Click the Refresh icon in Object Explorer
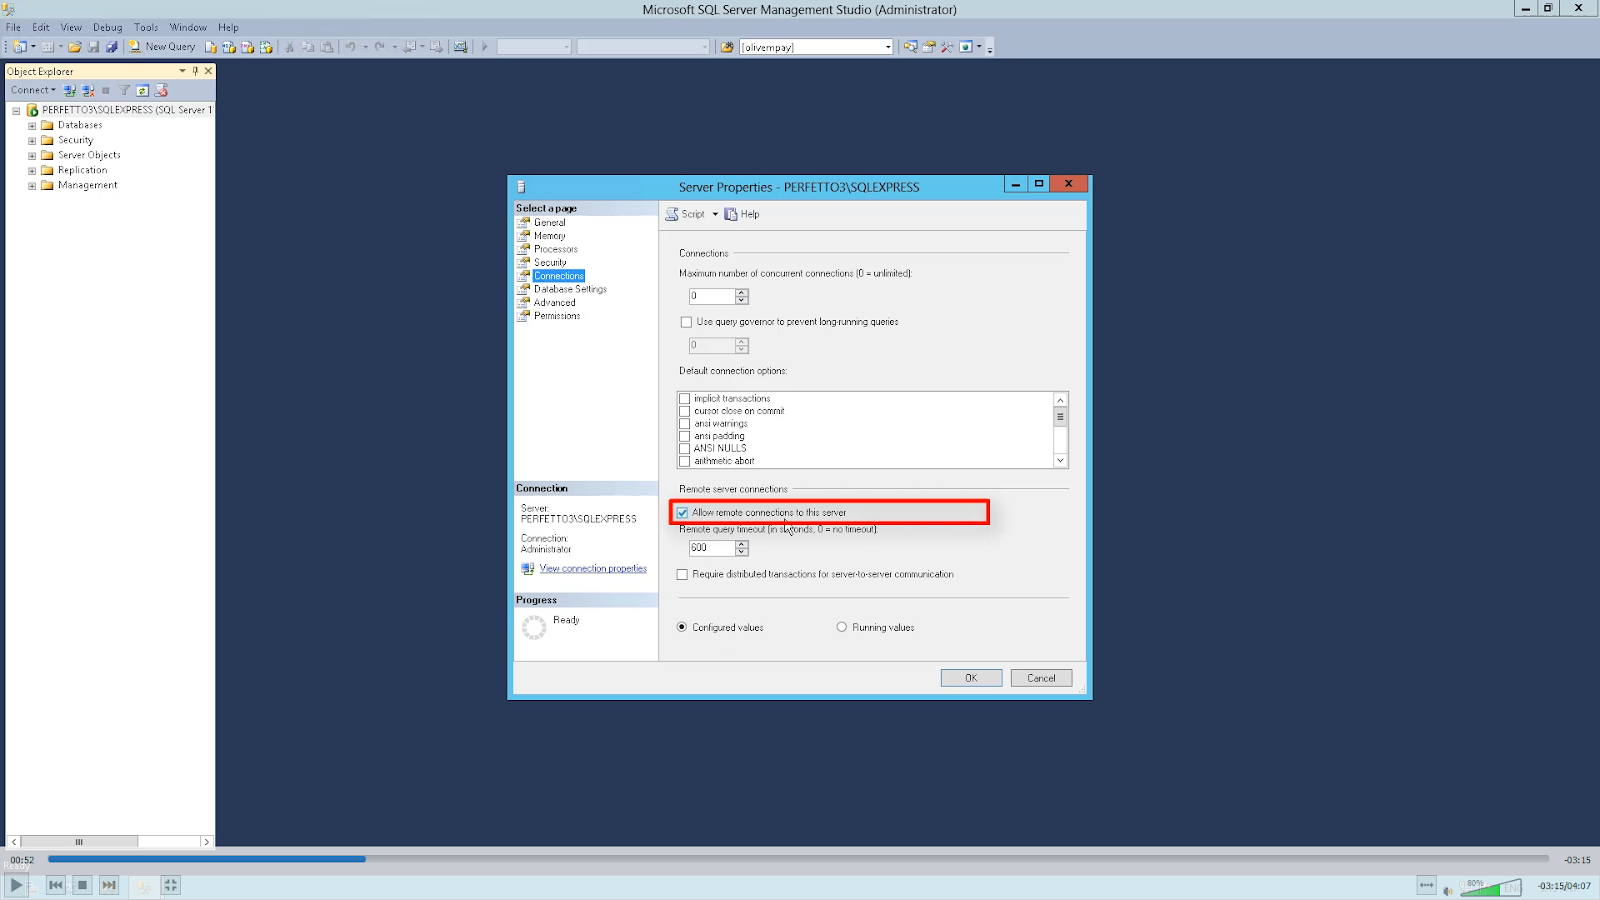This screenshot has width=1600, height=900. (x=141, y=90)
